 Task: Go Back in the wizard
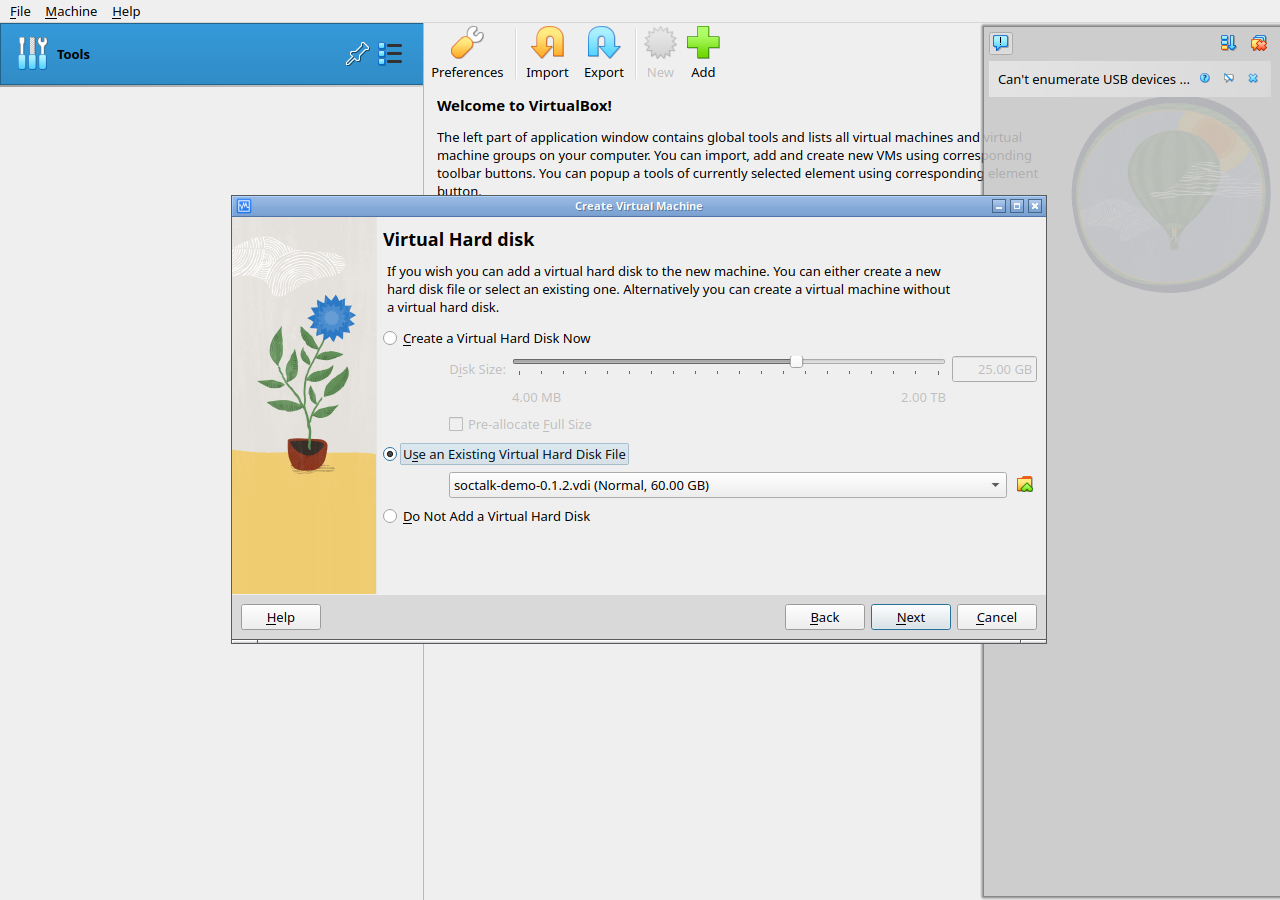pyautogui.click(x=825, y=617)
